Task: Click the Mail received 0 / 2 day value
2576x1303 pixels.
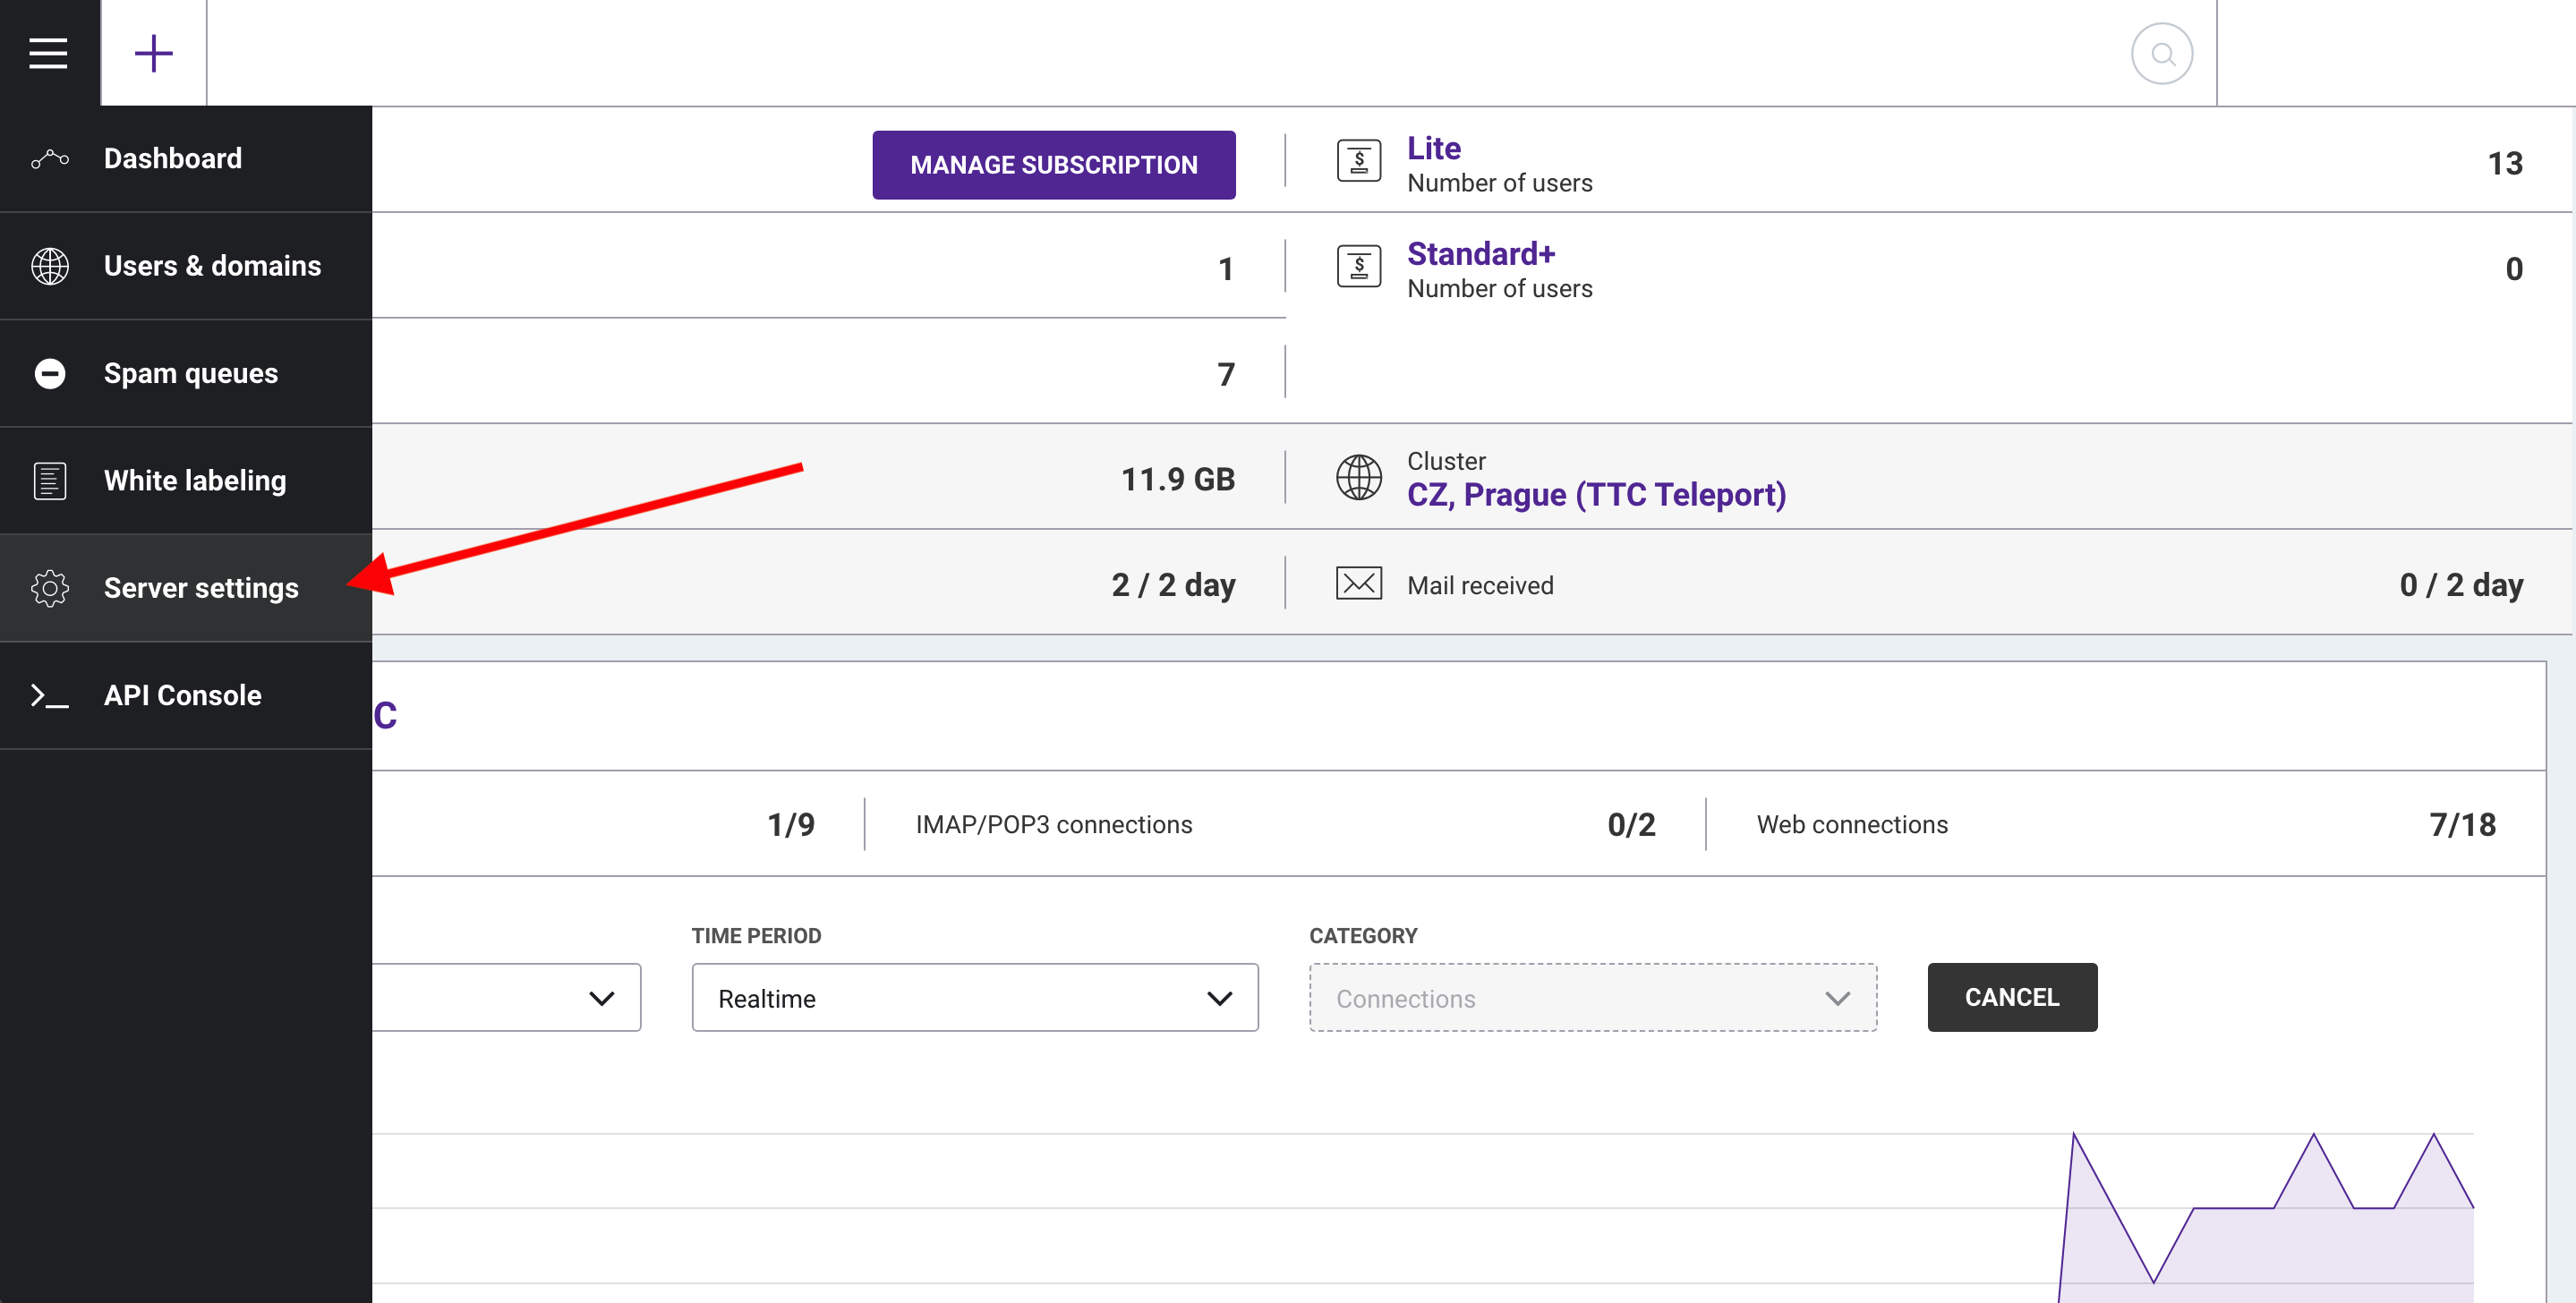Action: pos(2461,585)
